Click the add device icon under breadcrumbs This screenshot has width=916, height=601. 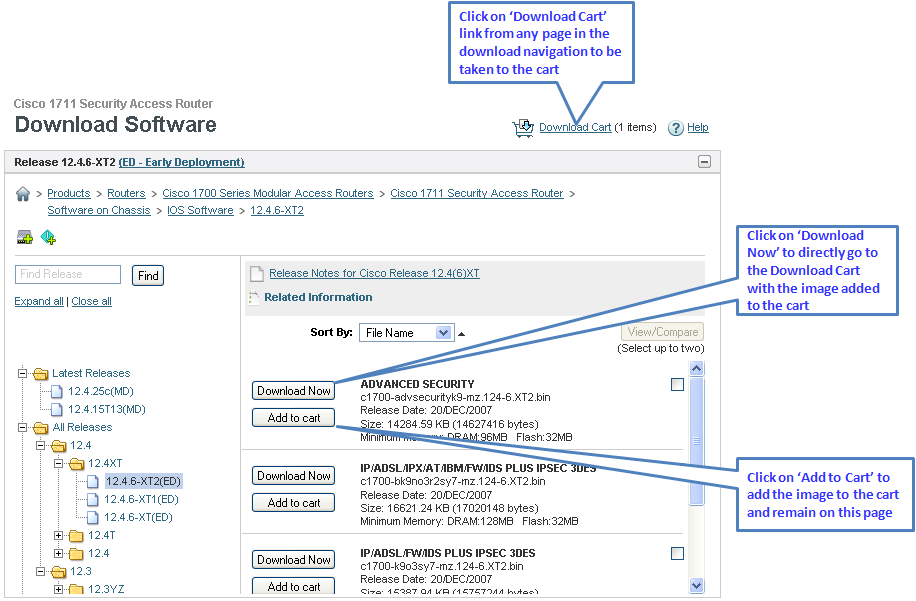pyautogui.click(x=25, y=237)
